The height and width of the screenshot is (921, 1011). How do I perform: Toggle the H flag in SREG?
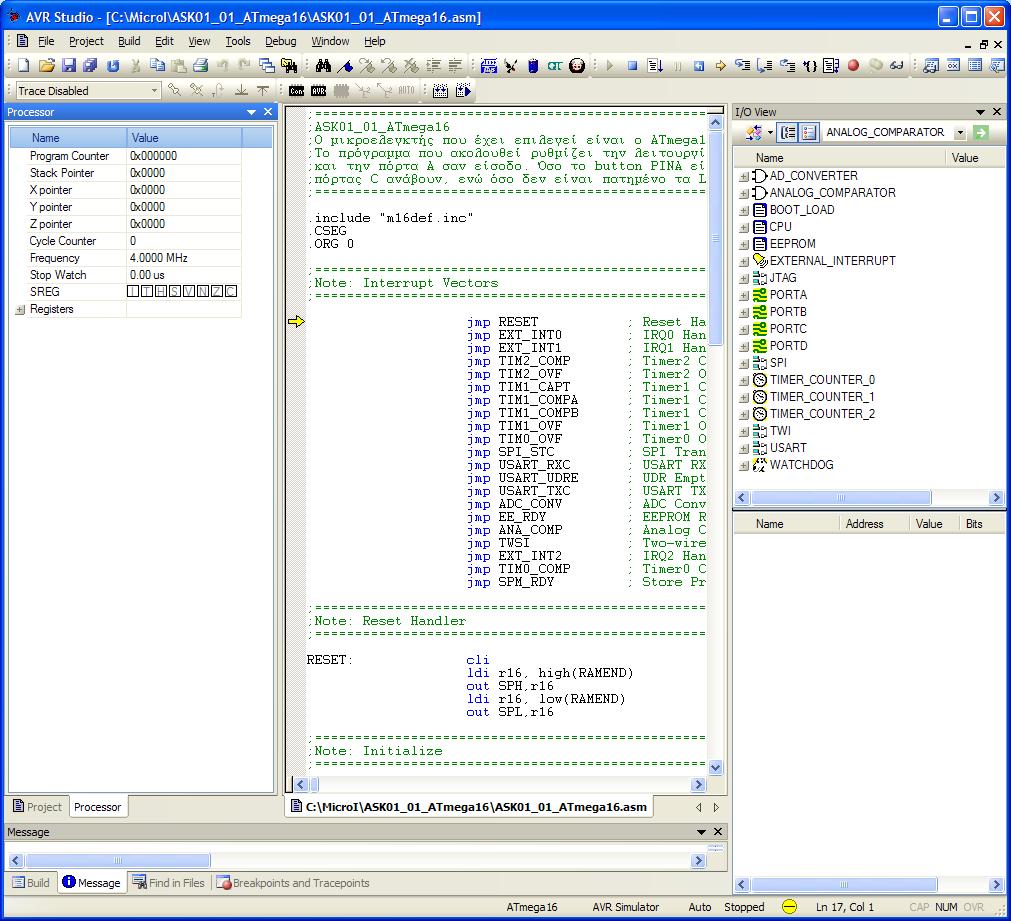(161, 292)
